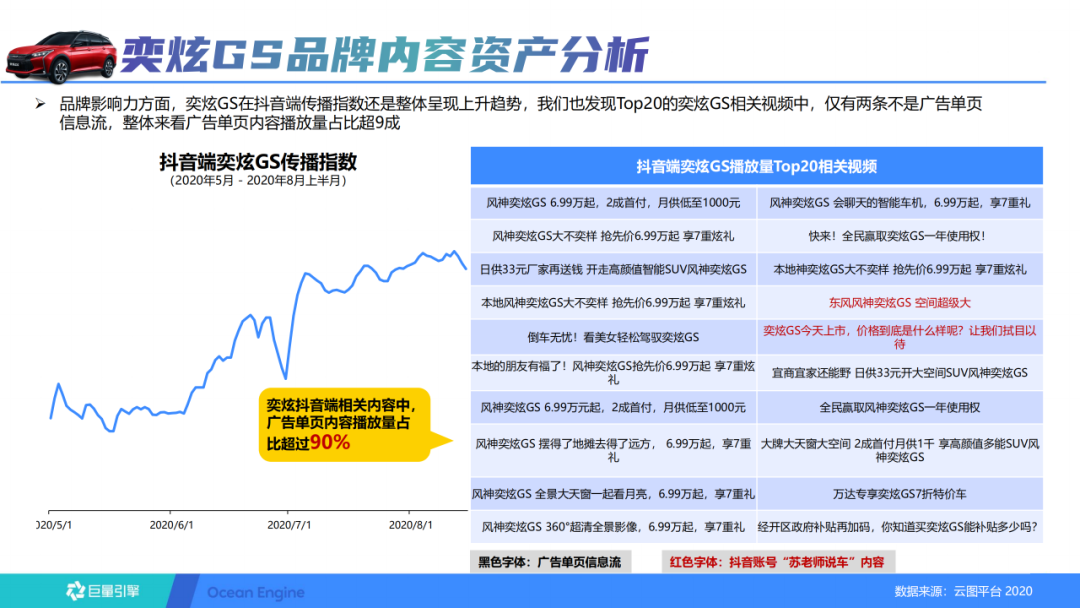
Task: Click summary sentence starting 品牌影响力方面
Action: 520,114
